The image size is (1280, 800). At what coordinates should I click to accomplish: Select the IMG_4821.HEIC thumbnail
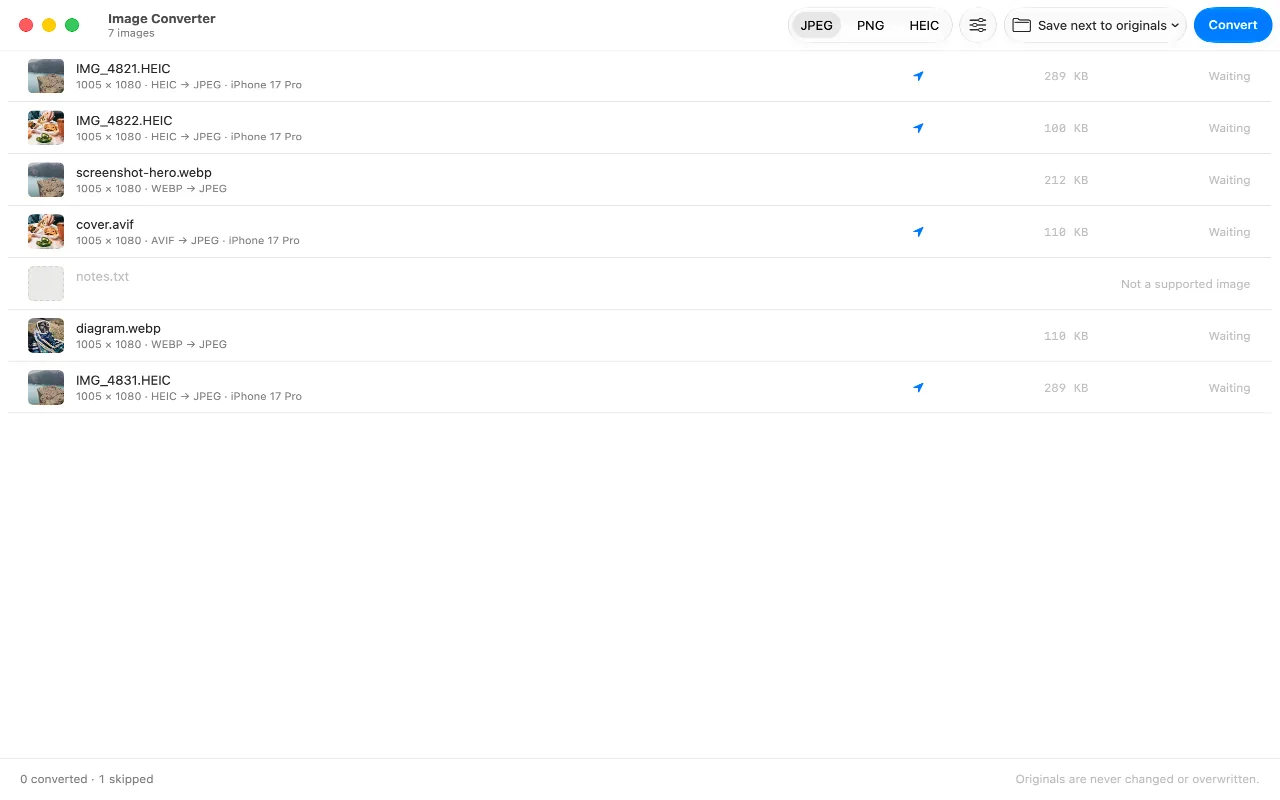coord(46,76)
